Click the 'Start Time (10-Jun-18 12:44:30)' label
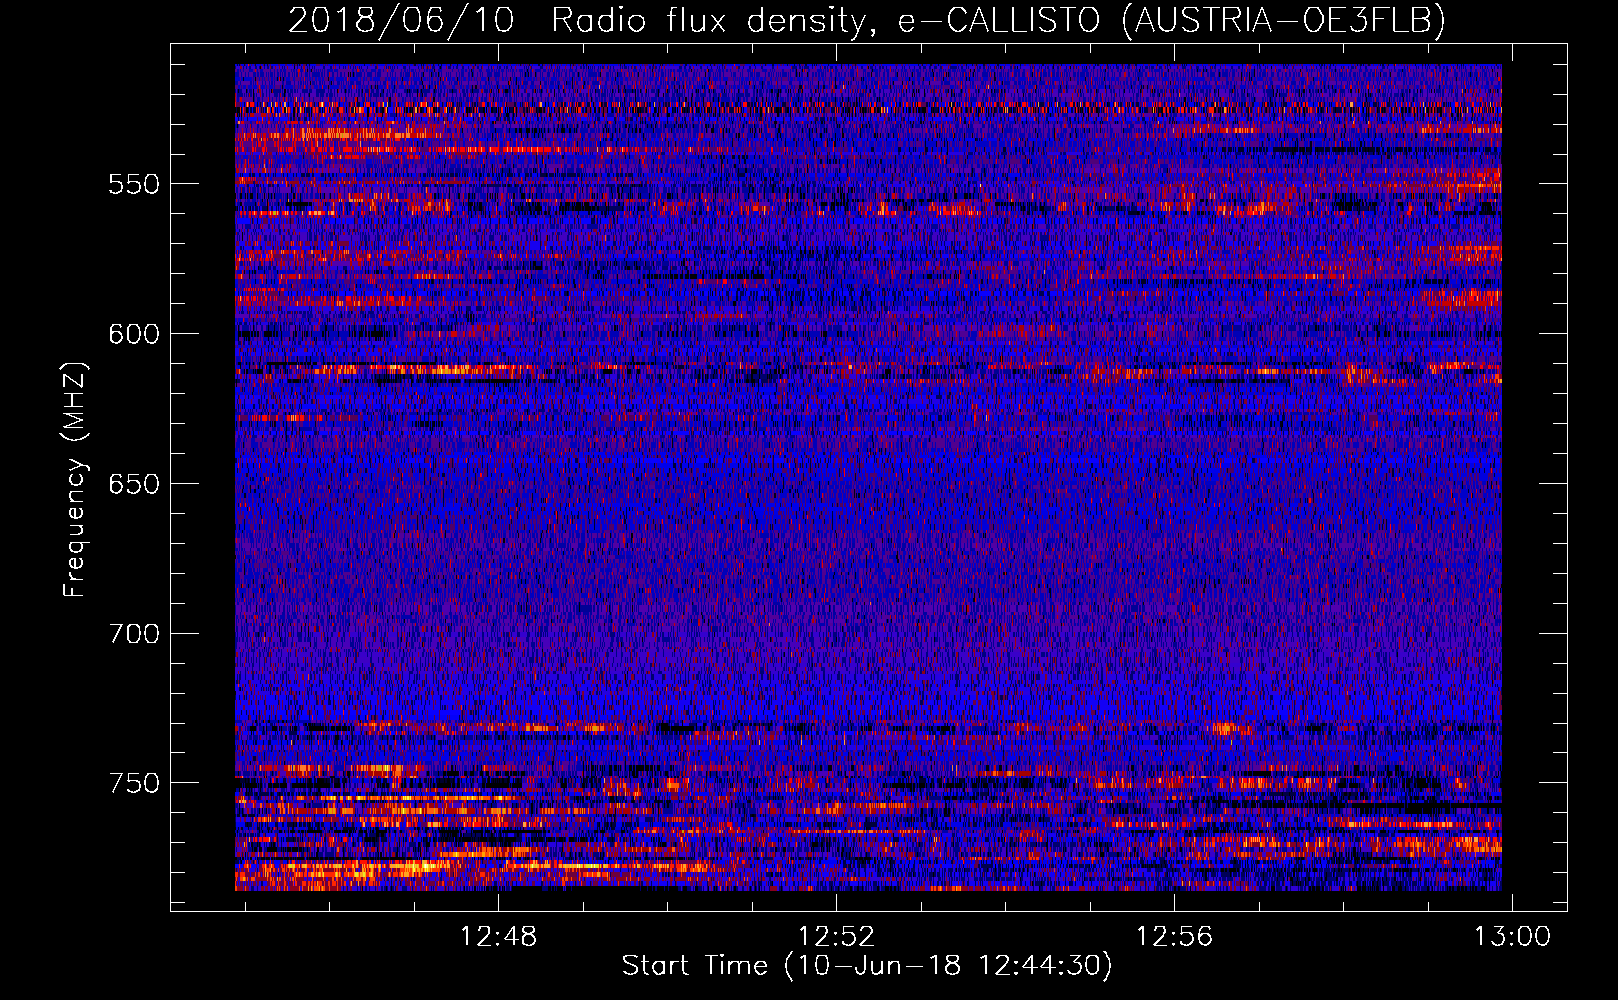 [x=867, y=966]
